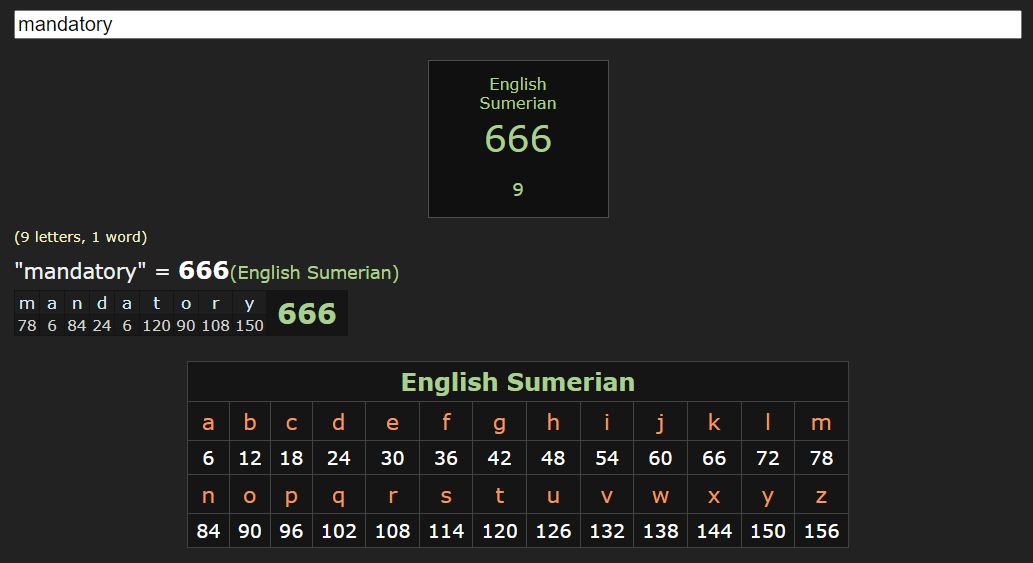Click the green 666 total in the breakdown
Screen dimensions: 1033x563
(x=307, y=313)
